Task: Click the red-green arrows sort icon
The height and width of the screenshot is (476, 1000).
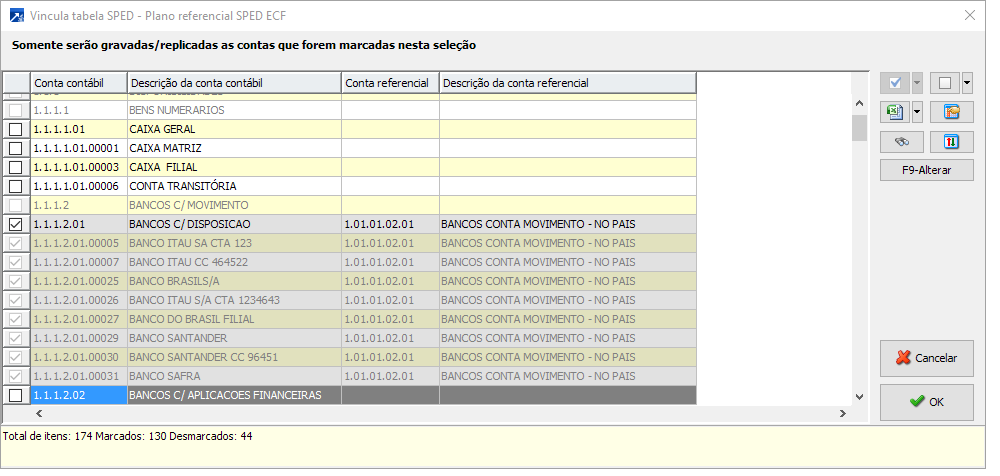Action: click(952, 142)
